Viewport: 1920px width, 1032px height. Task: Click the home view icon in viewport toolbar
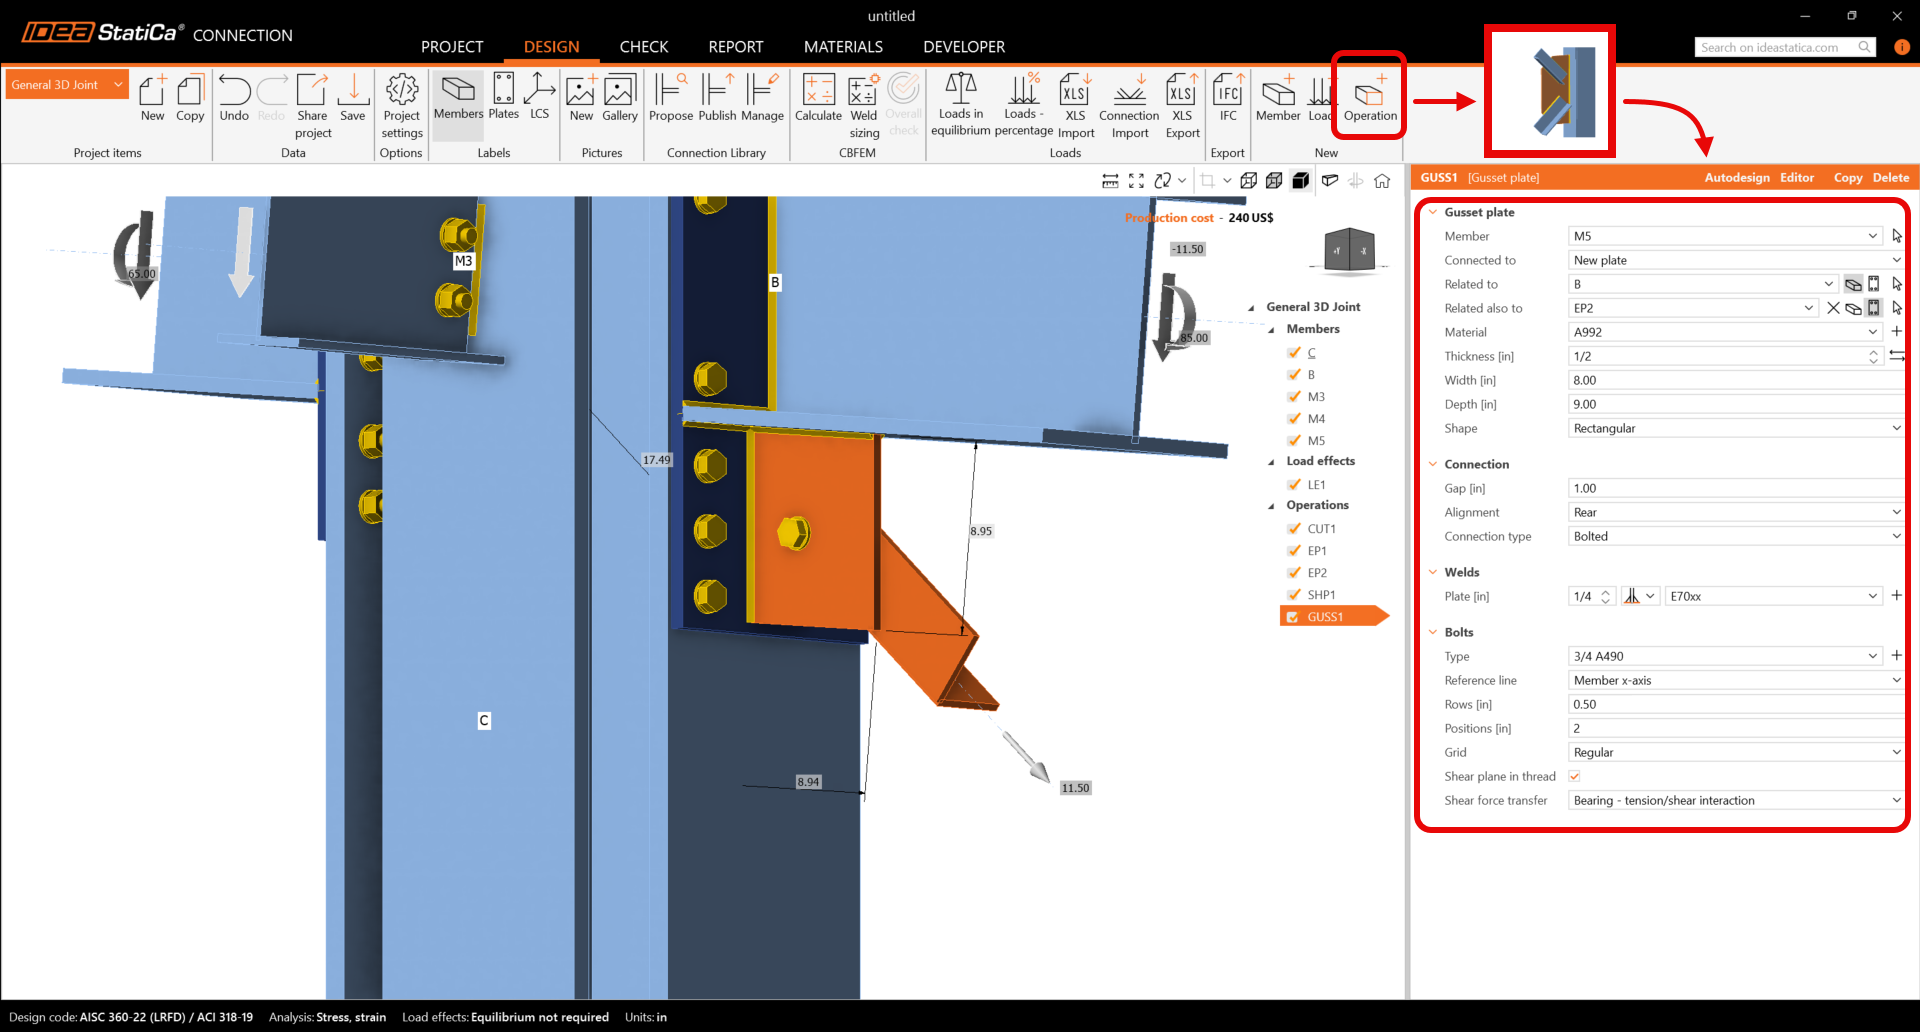point(1382,181)
